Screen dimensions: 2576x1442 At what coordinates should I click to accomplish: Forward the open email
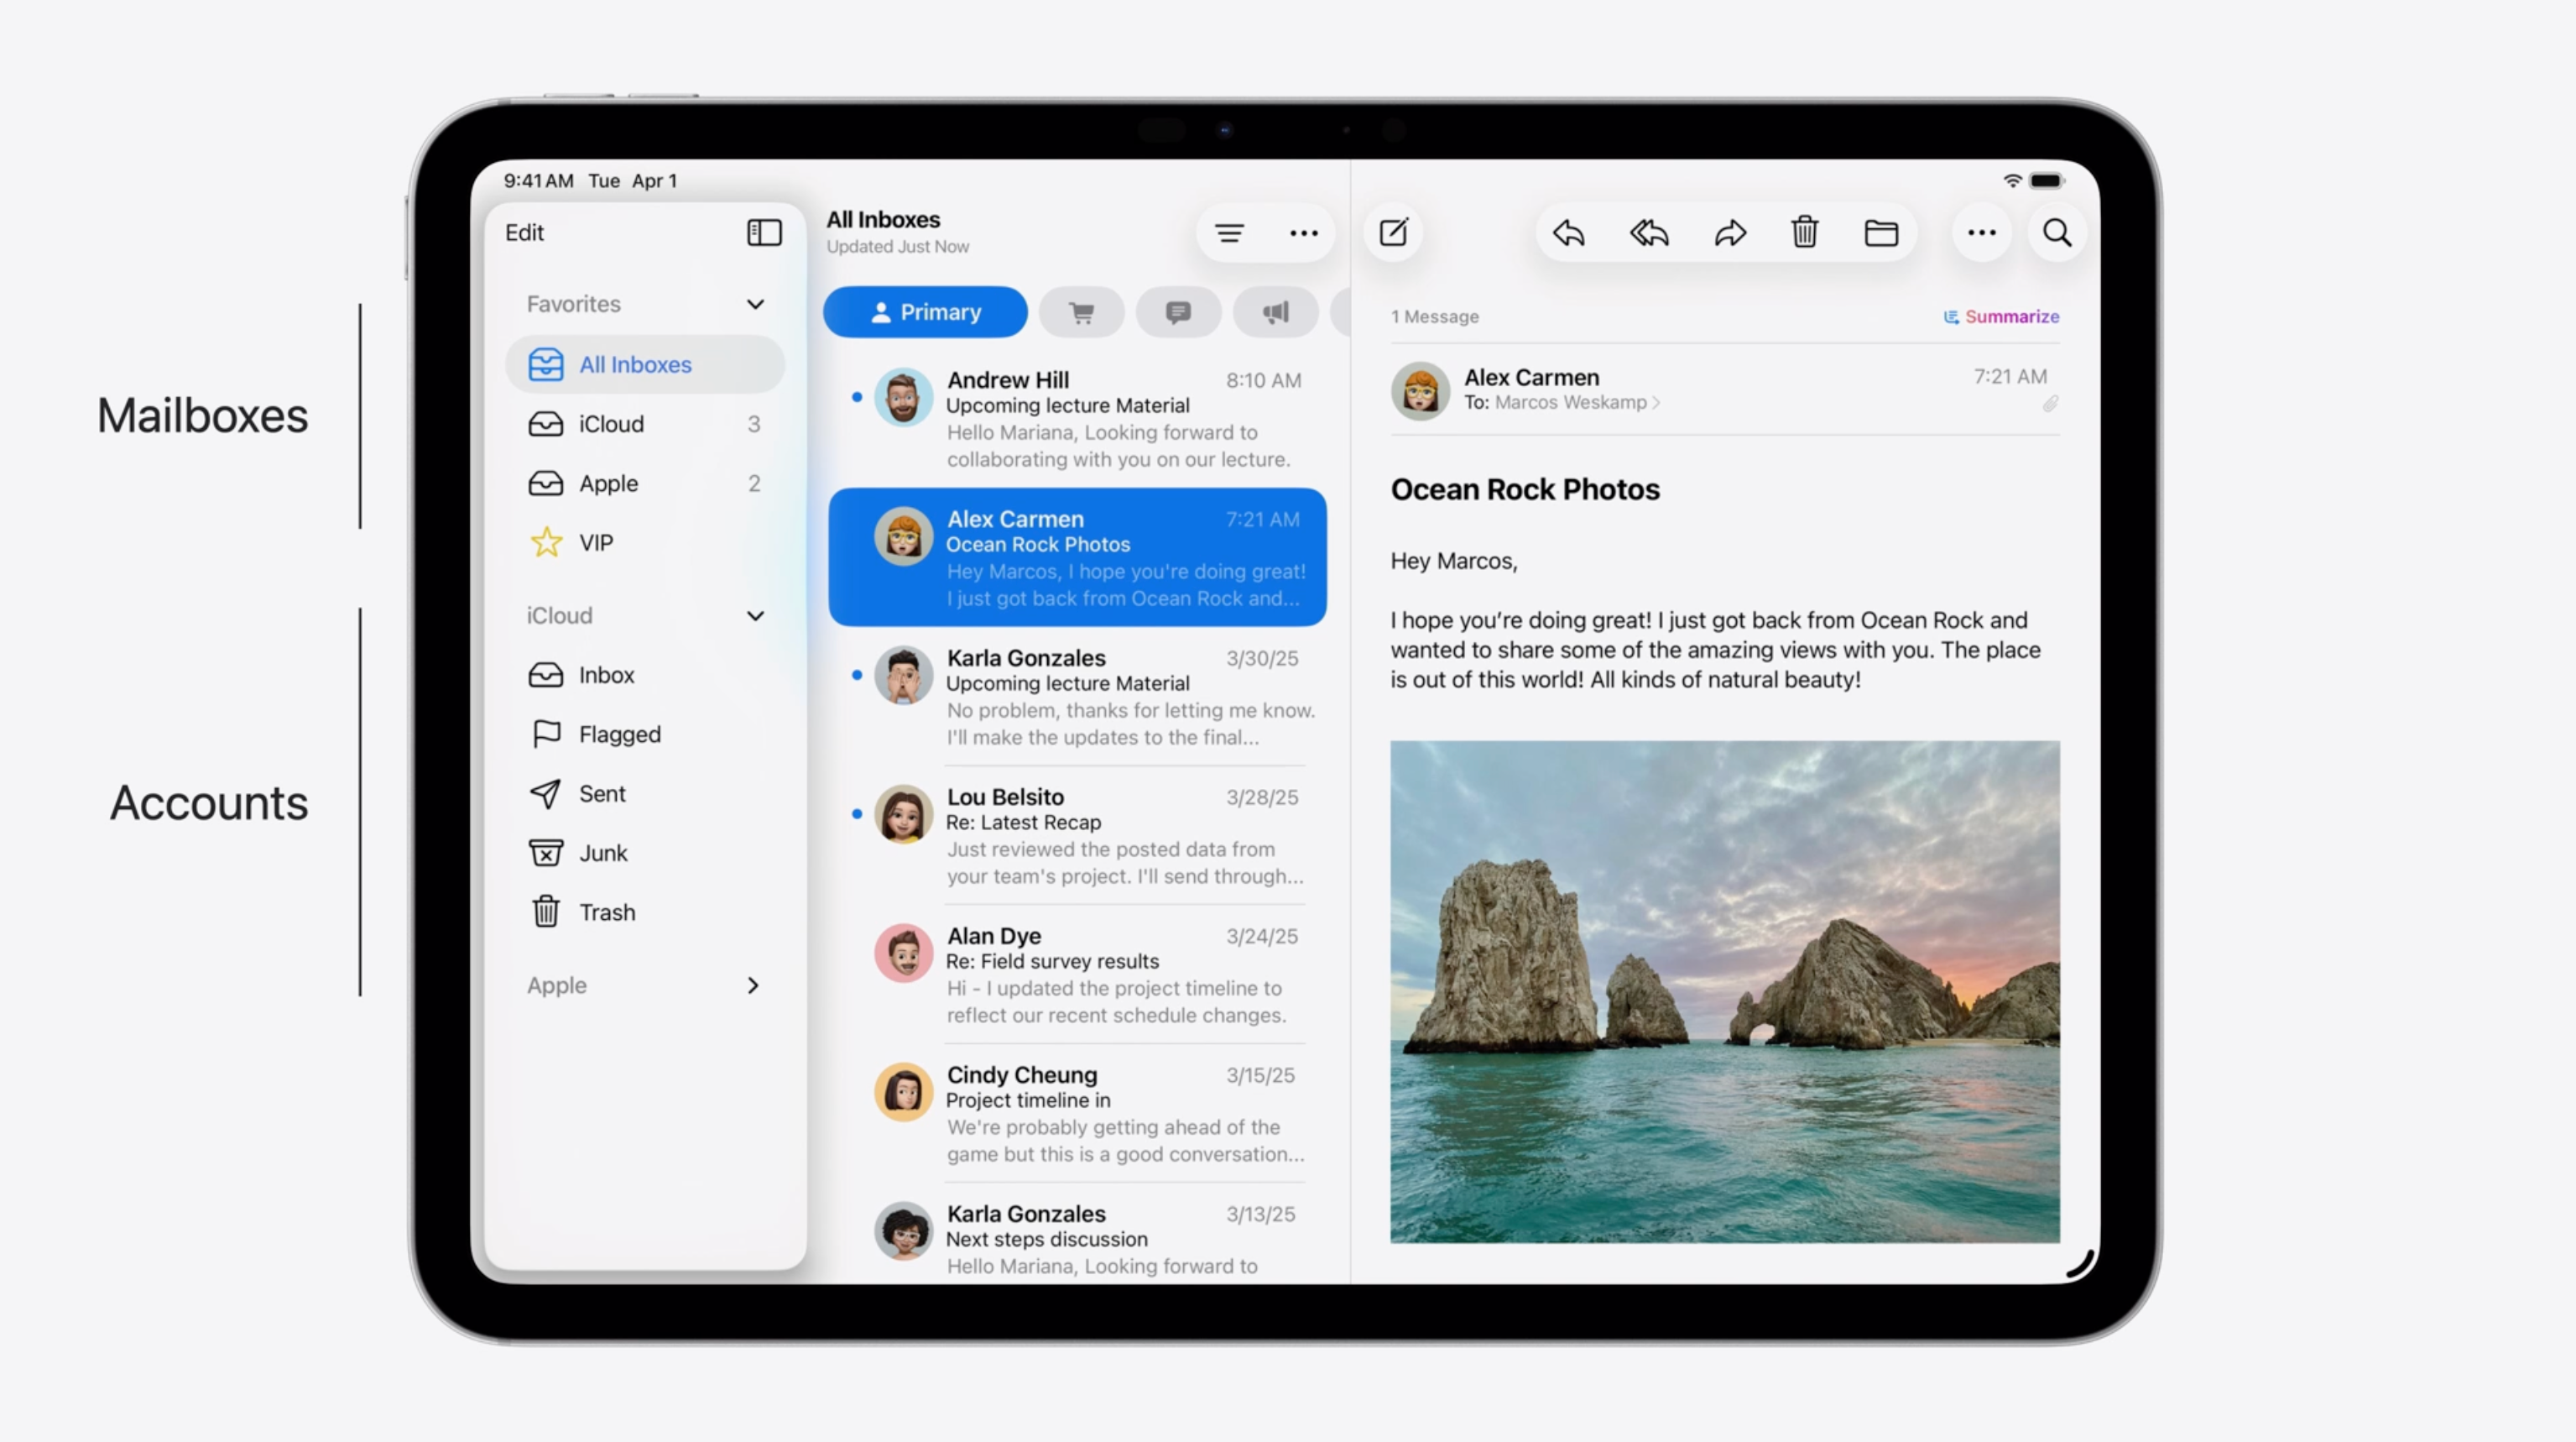click(1730, 233)
